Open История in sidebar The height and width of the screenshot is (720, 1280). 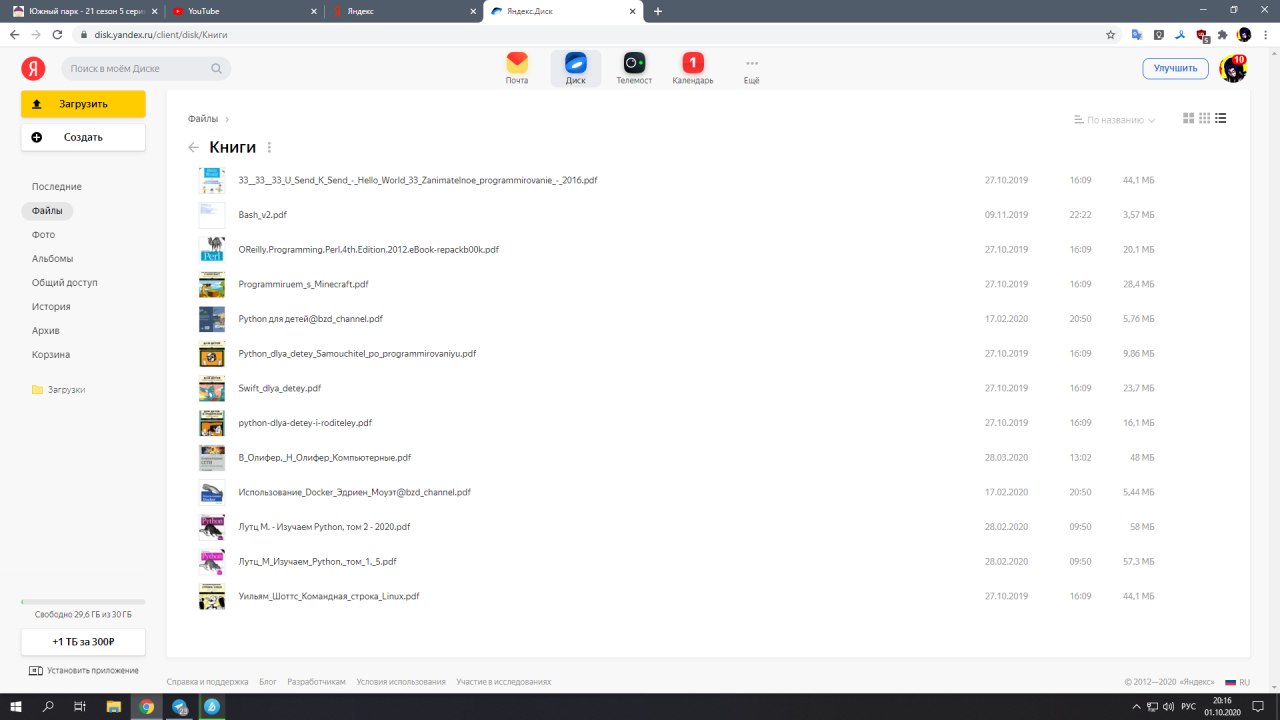[51, 307]
